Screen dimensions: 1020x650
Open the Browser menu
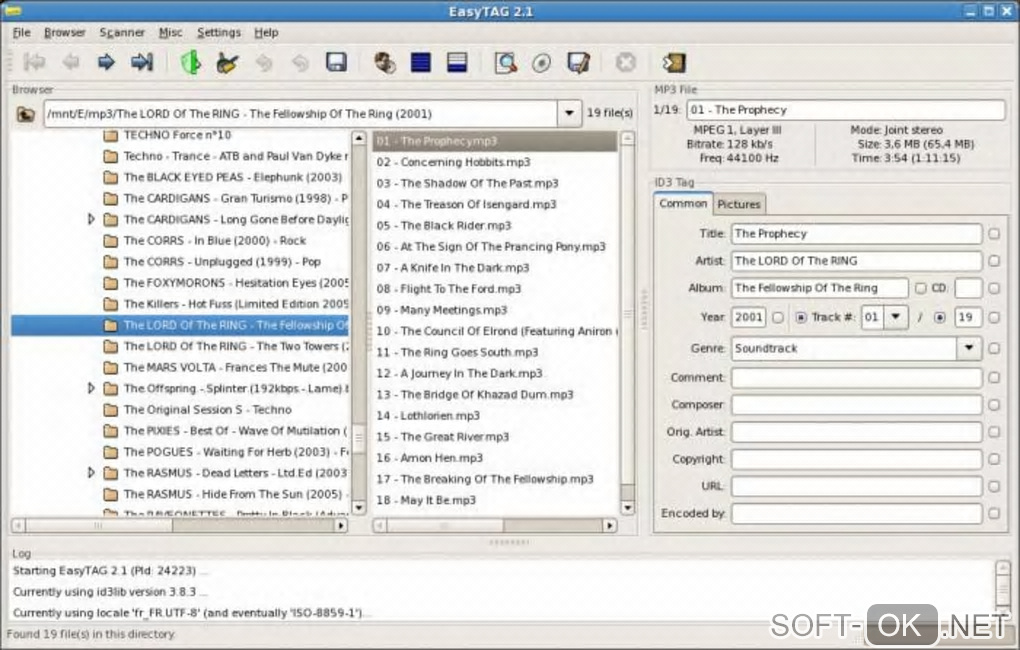coord(64,33)
